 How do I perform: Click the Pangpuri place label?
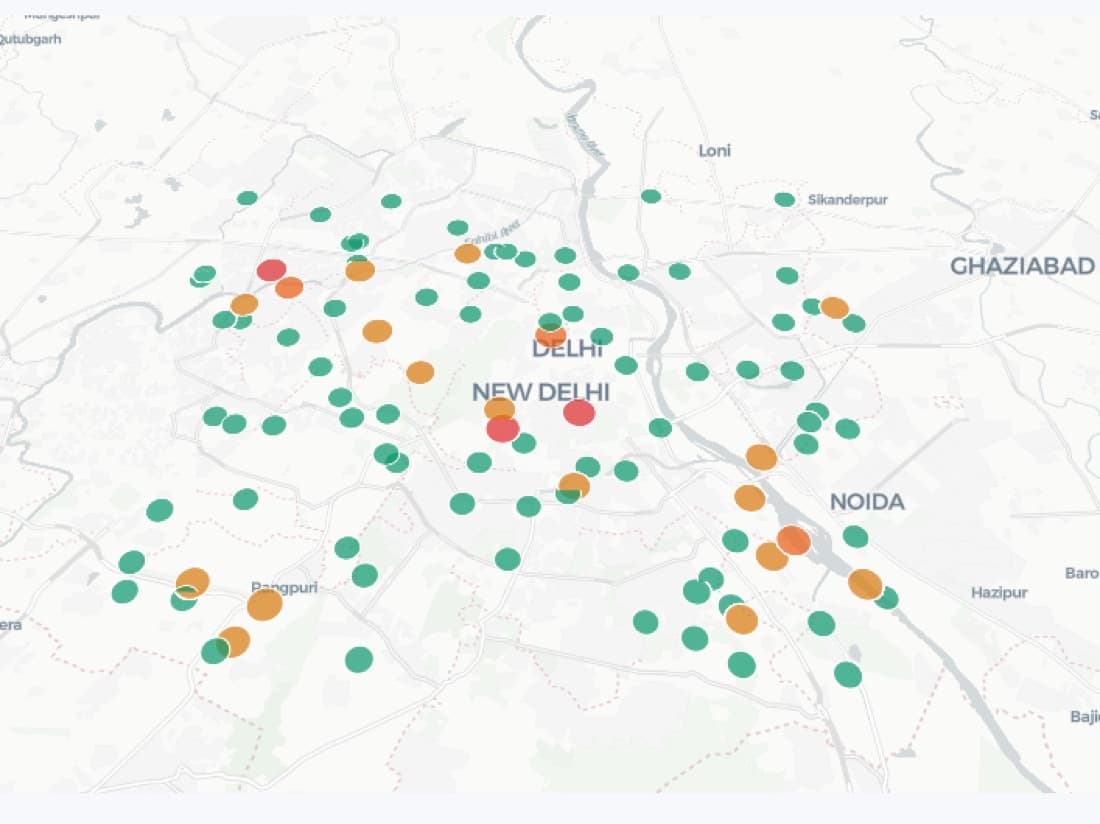point(284,588)
